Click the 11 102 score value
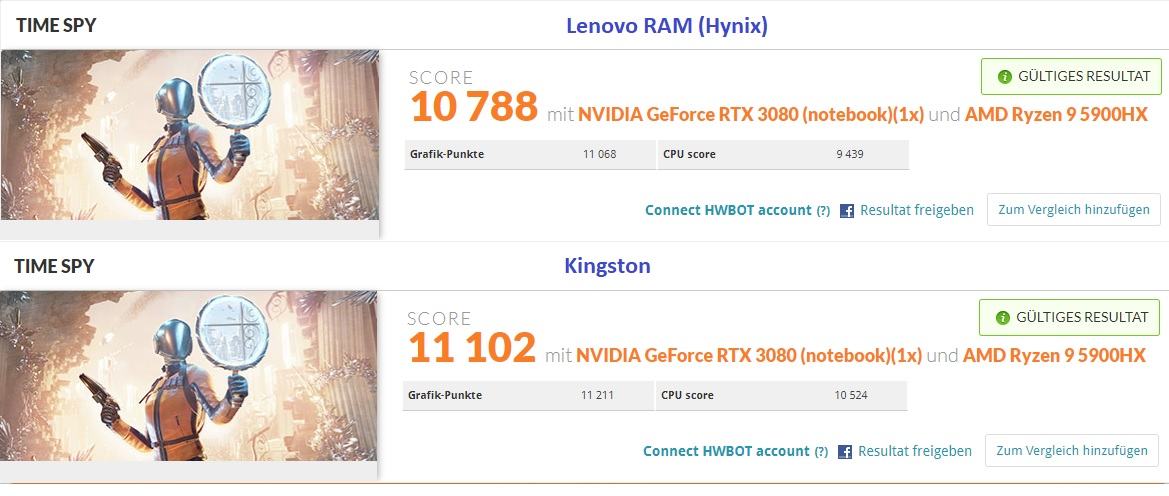Screen dimensions: 1169x496 [x=472, y=349]
